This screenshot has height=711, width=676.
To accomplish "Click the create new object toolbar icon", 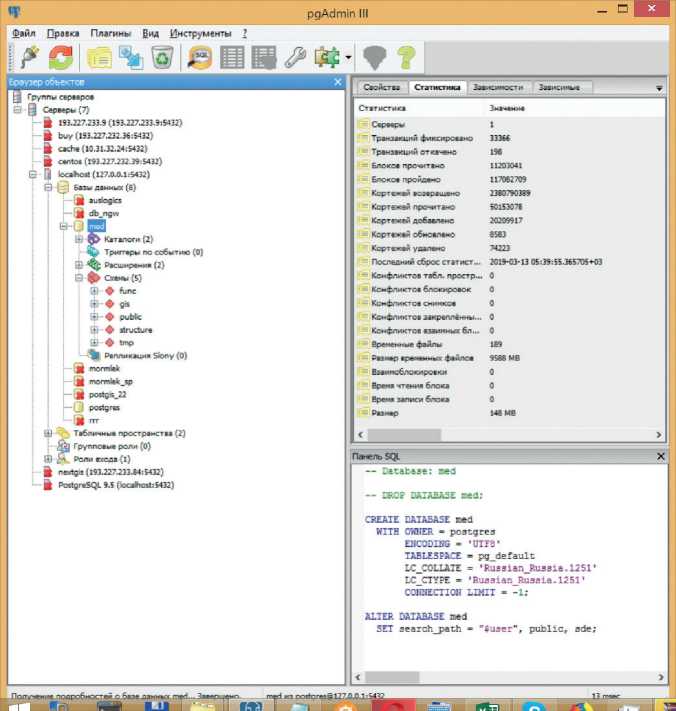I will (x=130, y=58).
